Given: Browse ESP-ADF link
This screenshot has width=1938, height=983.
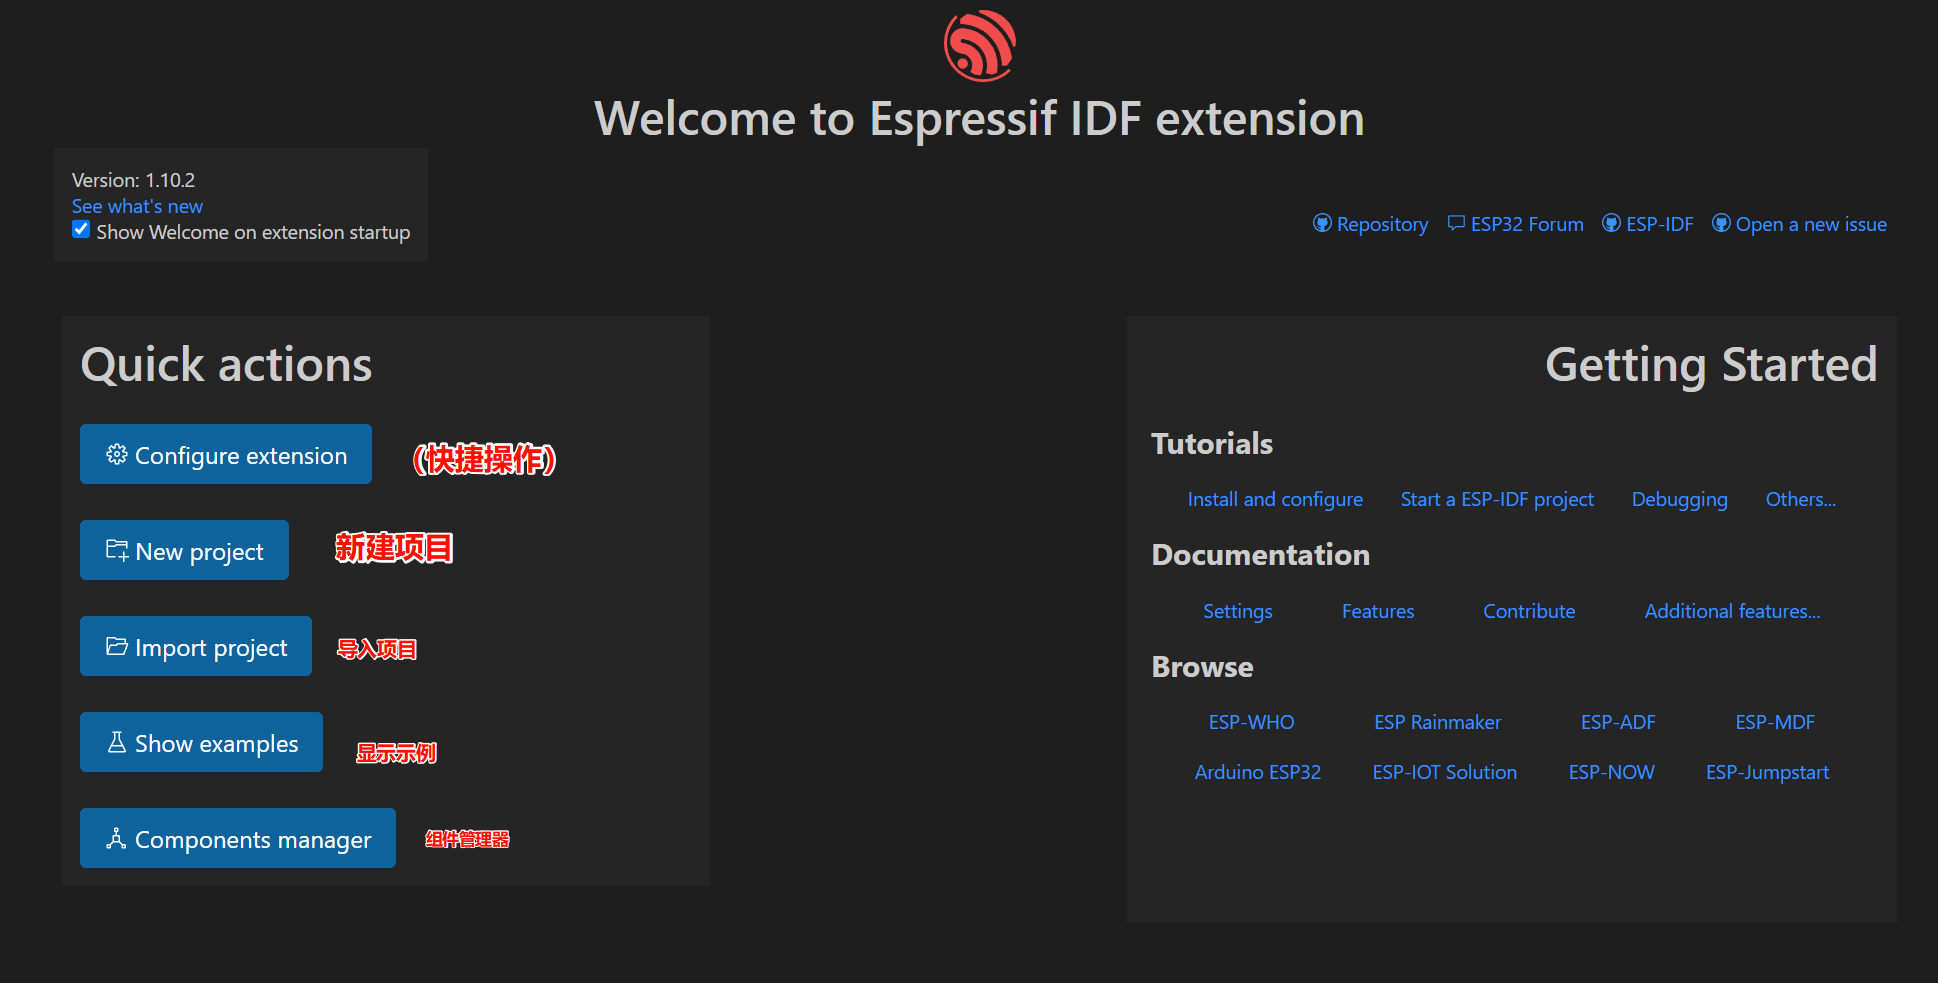Looking at the screenshot, I should click(1618, 722).
